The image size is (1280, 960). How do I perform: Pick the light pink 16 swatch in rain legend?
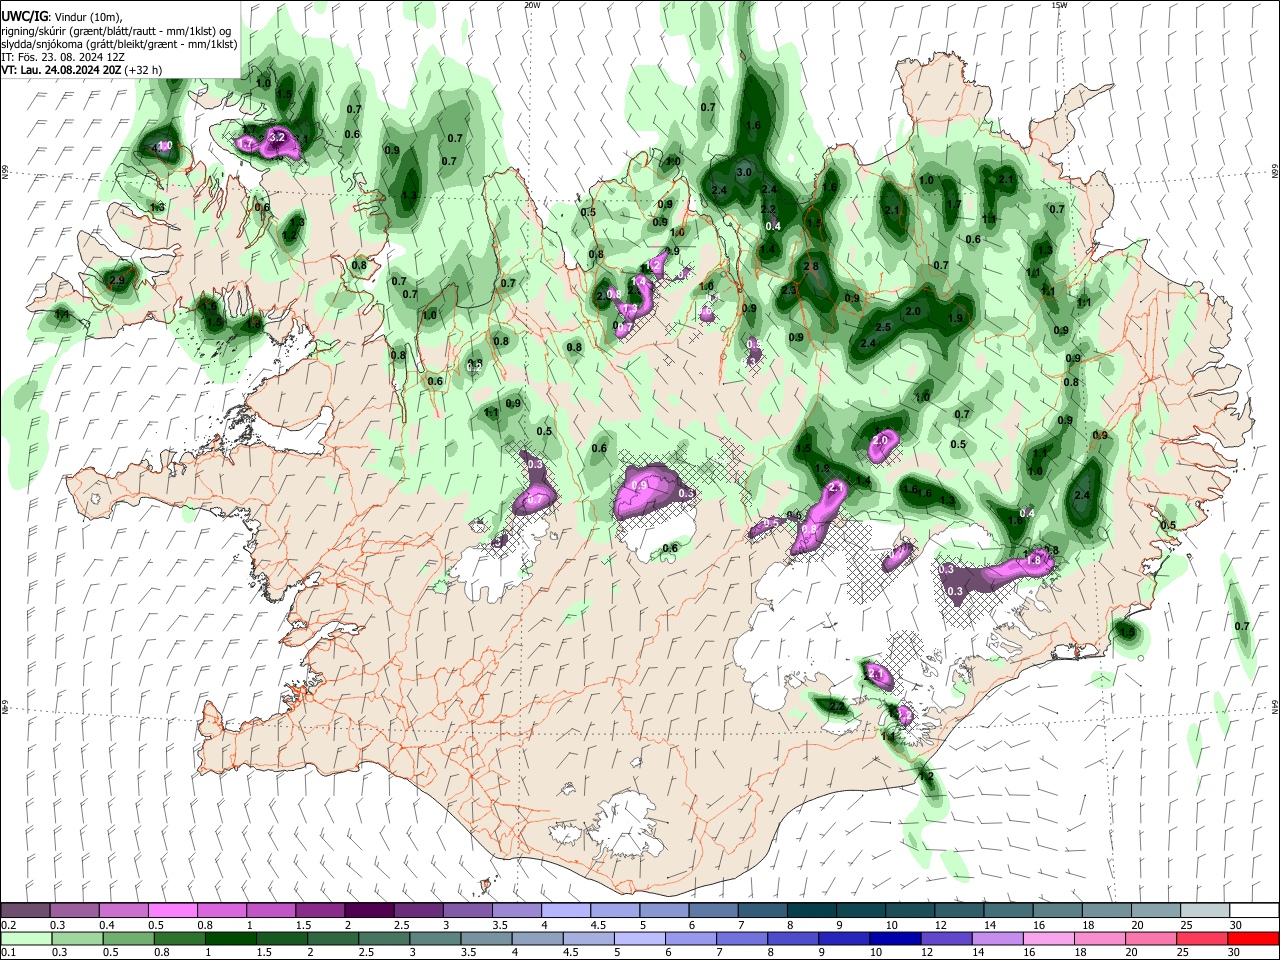[x=1047, y=938]
